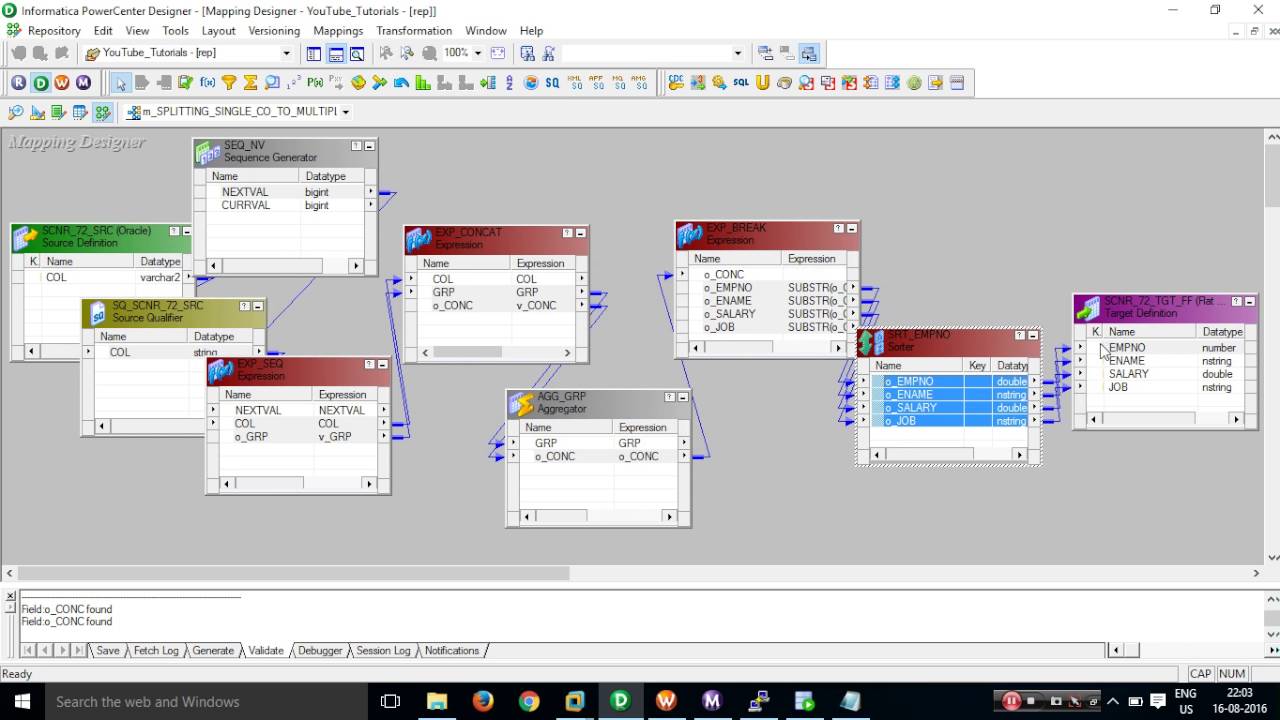Switch to Mapping Designer tool icon
This screenshot has height=720, width=1280.
(x=102, y=112)
